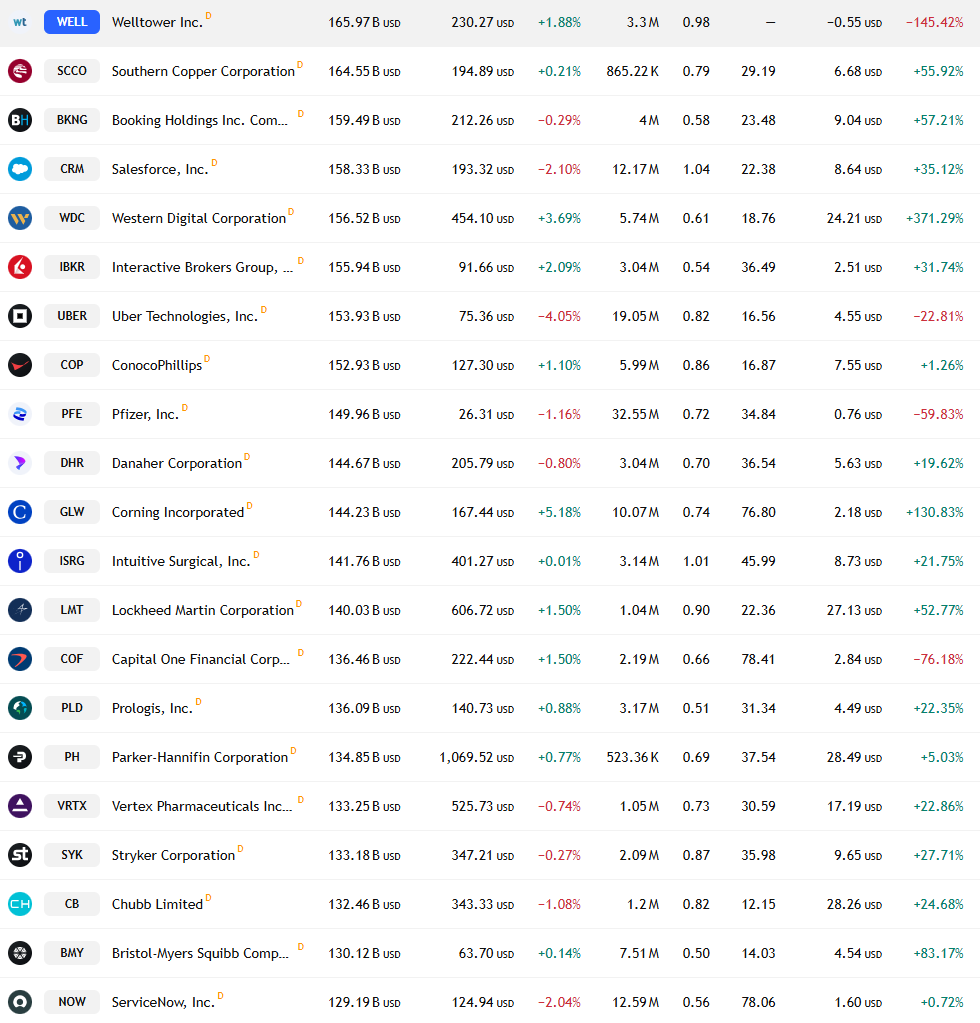Click the 865.22 K volume value

click(x=632, y=71)
